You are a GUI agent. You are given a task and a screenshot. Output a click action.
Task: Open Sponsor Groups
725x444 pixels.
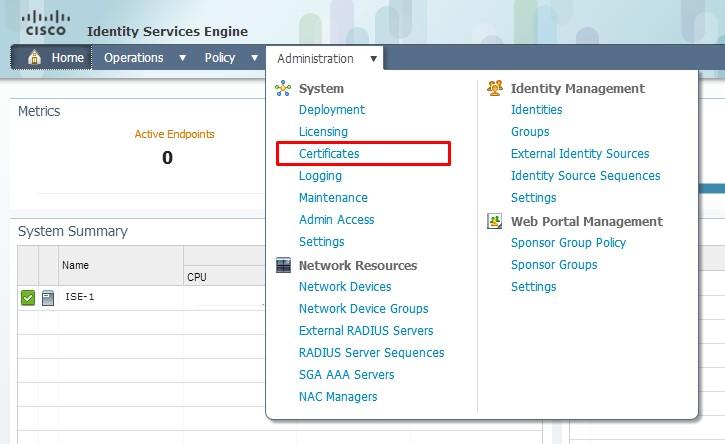click(554, 265)
